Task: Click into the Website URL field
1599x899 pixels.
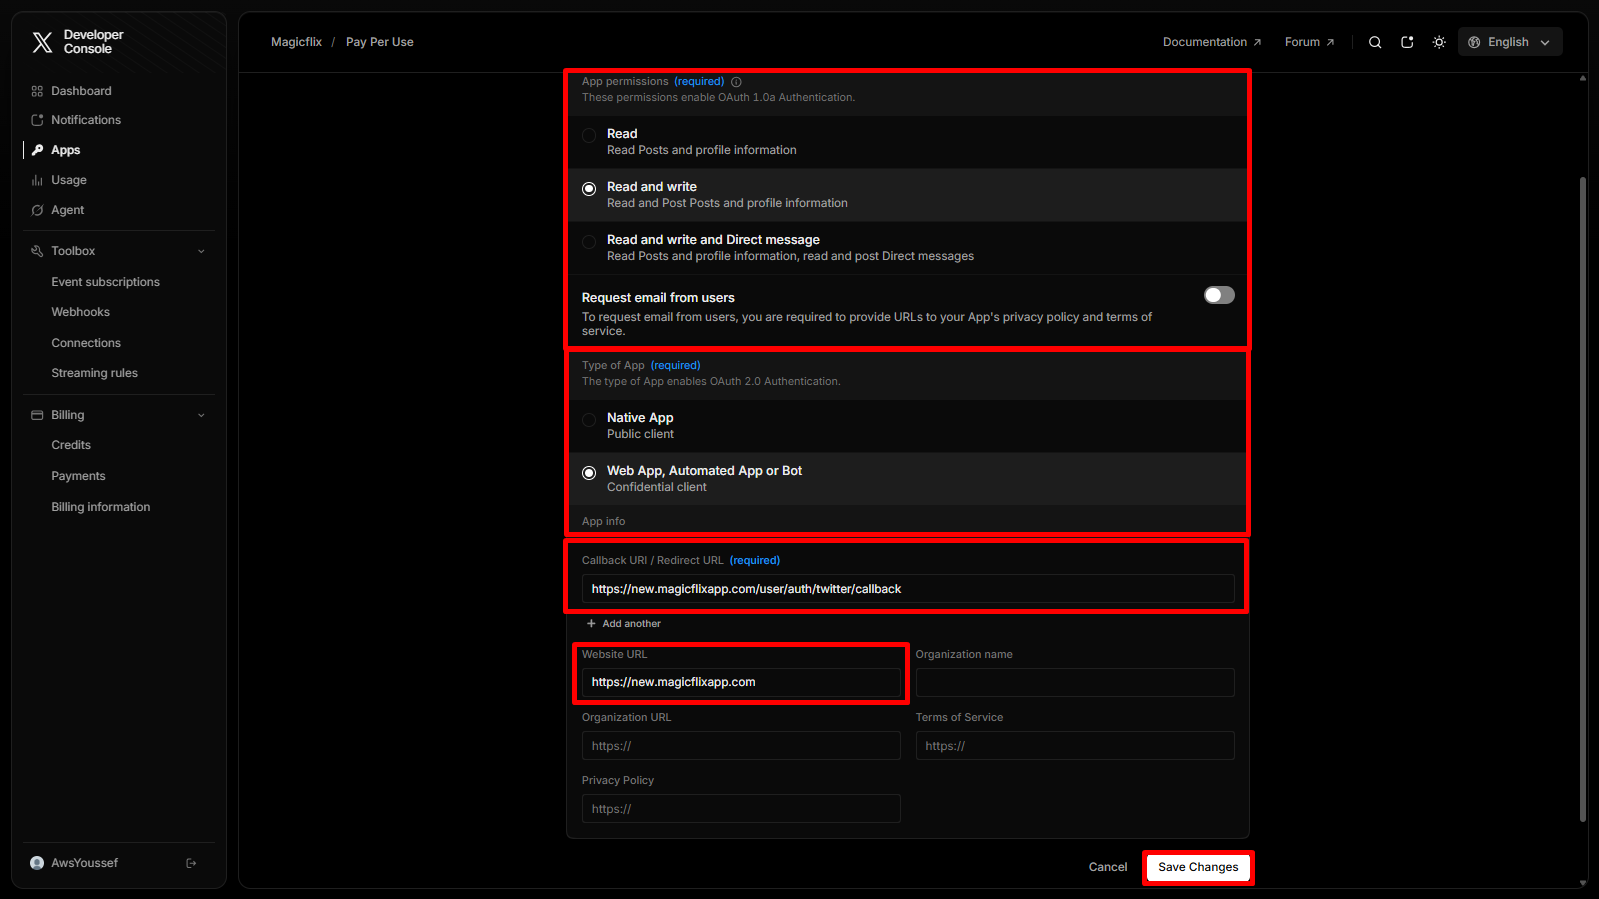Action: tap(741, 682)
